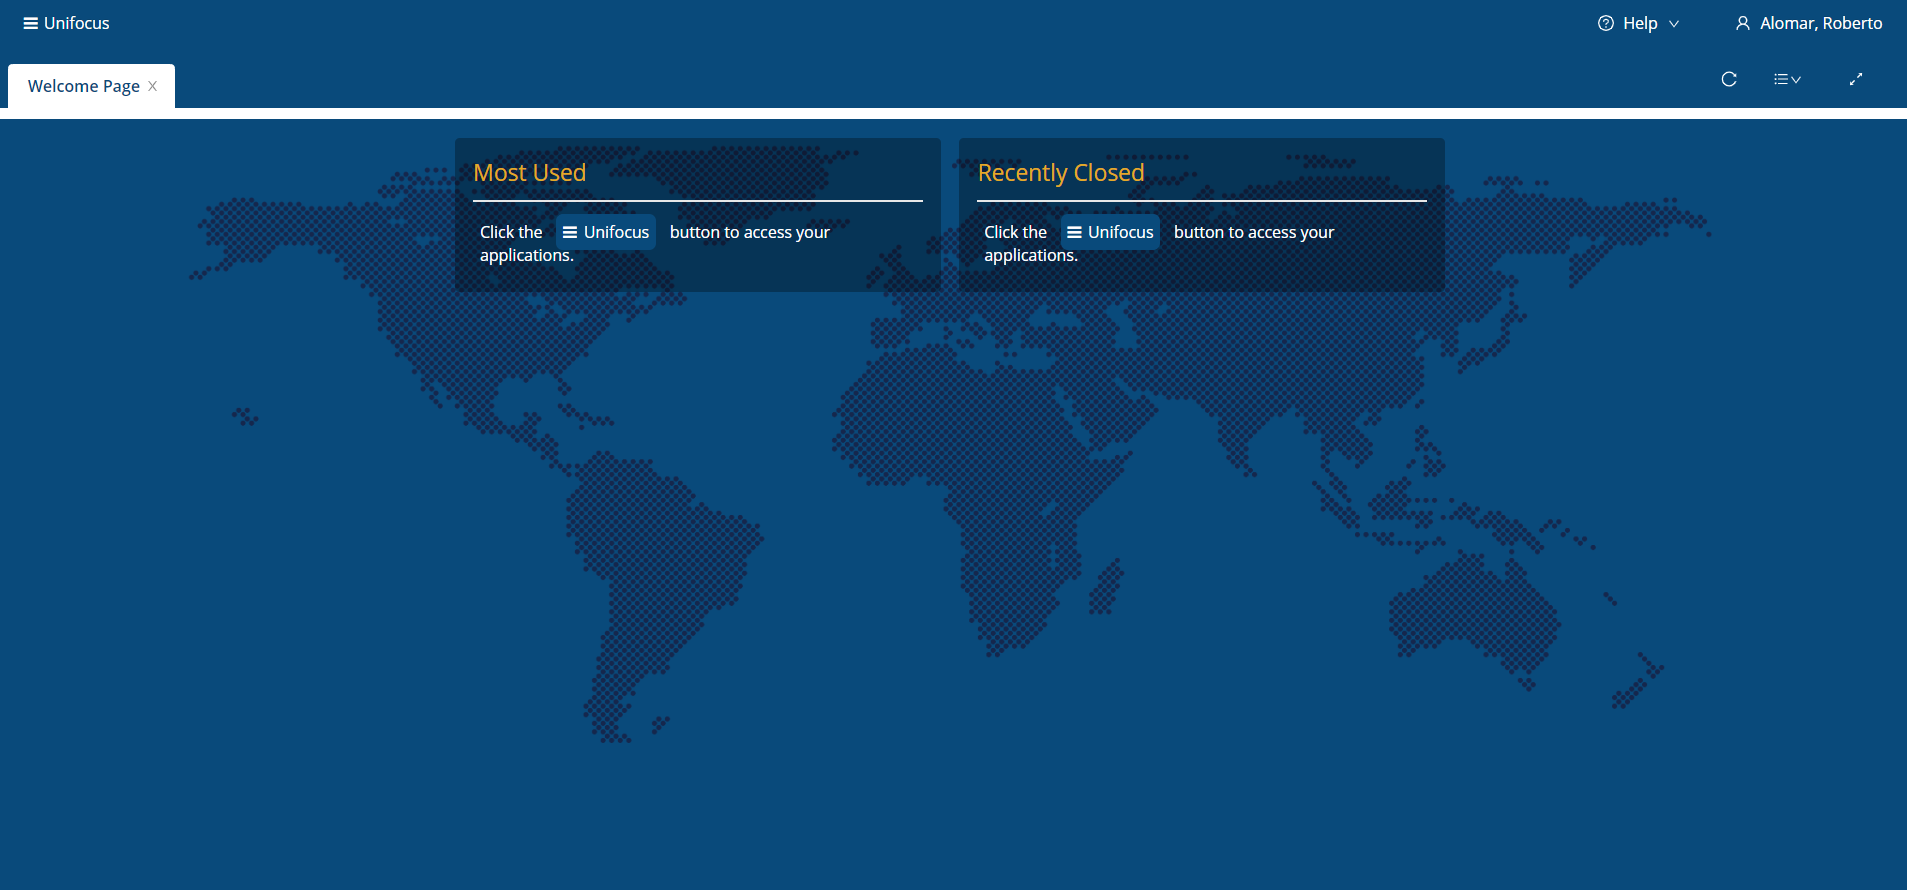The width and height of the screenshot is (1907, 890).
Task: Open the Unifocus main menu button
Action: (x=66, y=23)
